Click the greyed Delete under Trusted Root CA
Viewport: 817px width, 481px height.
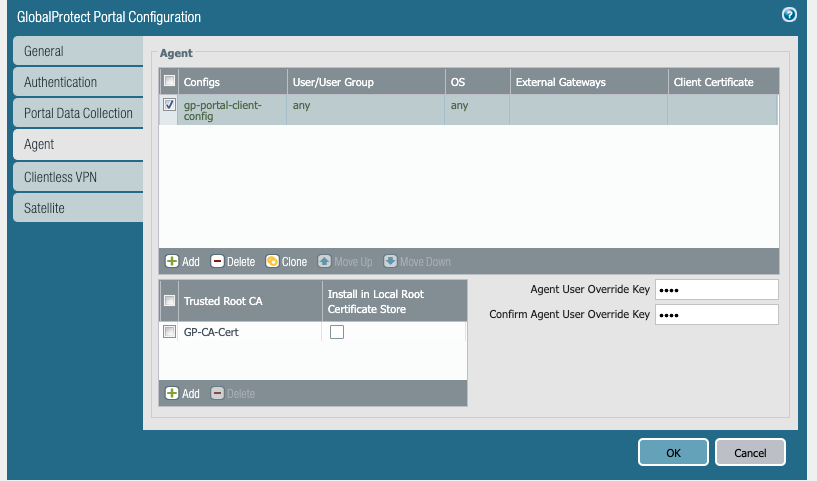233,393
